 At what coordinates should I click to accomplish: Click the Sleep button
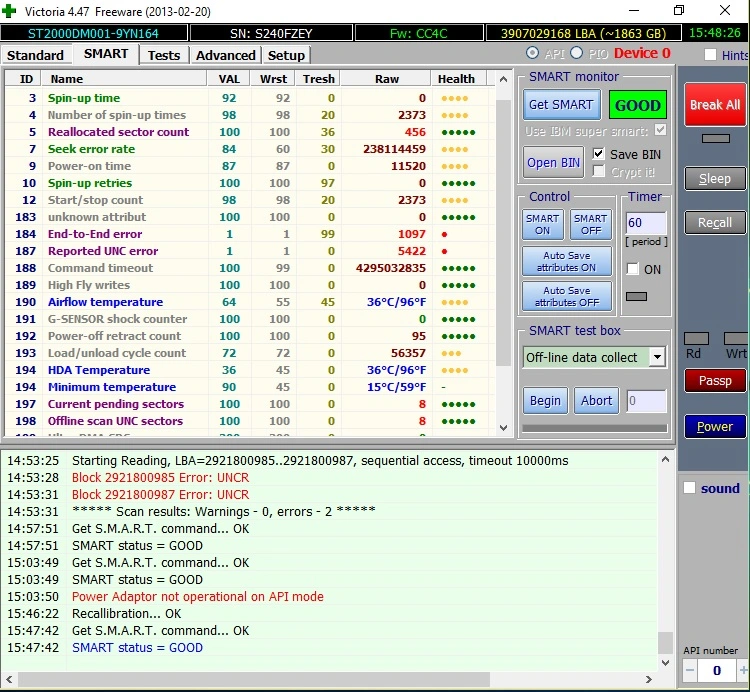pos(715,179)
